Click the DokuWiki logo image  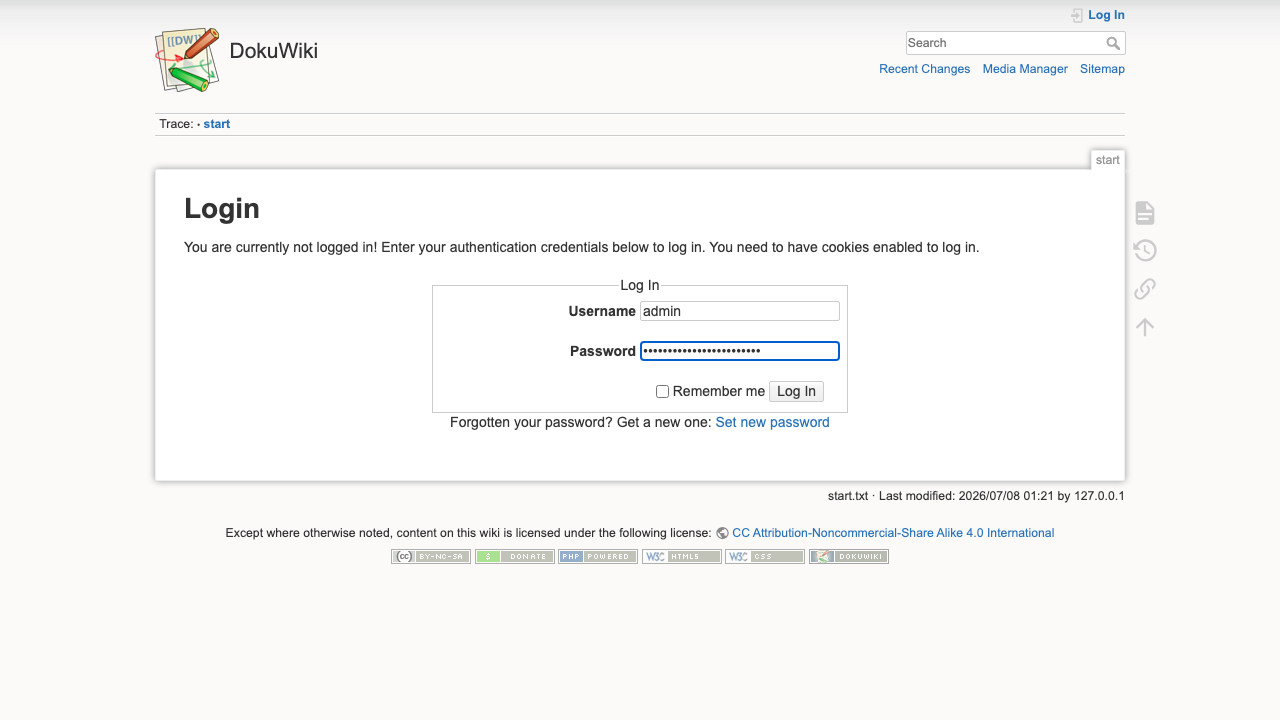(x=187, y=60)
